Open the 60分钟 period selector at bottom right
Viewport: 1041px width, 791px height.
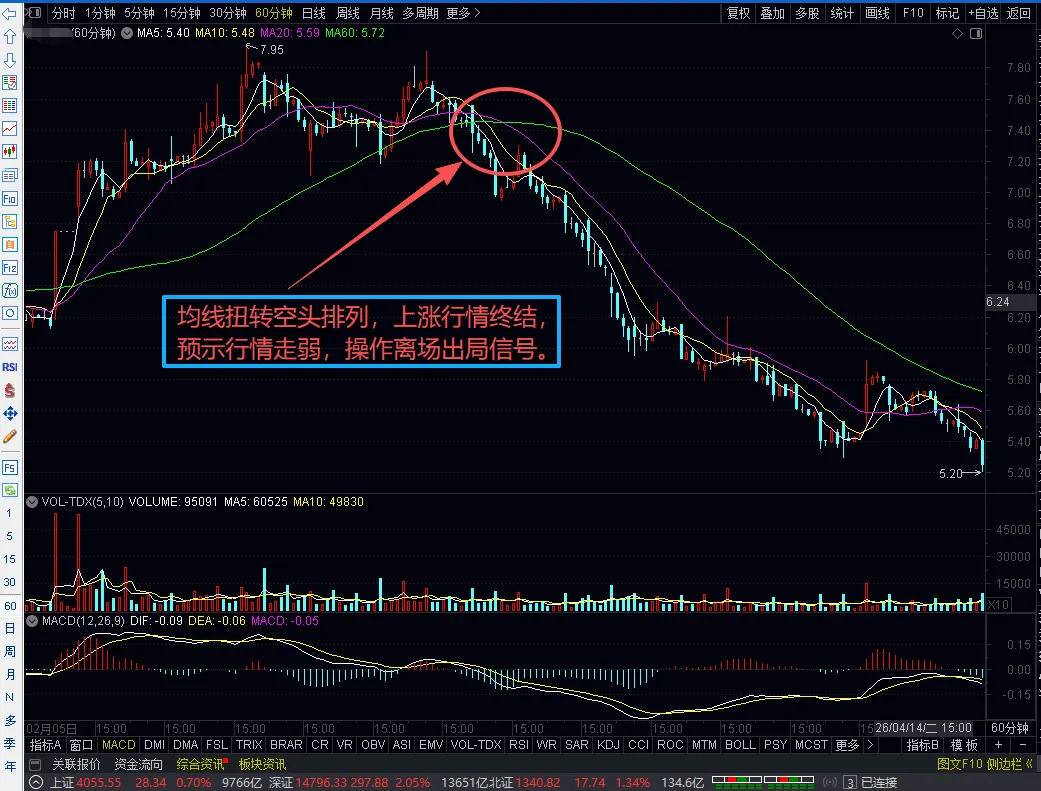[1010, 728]
